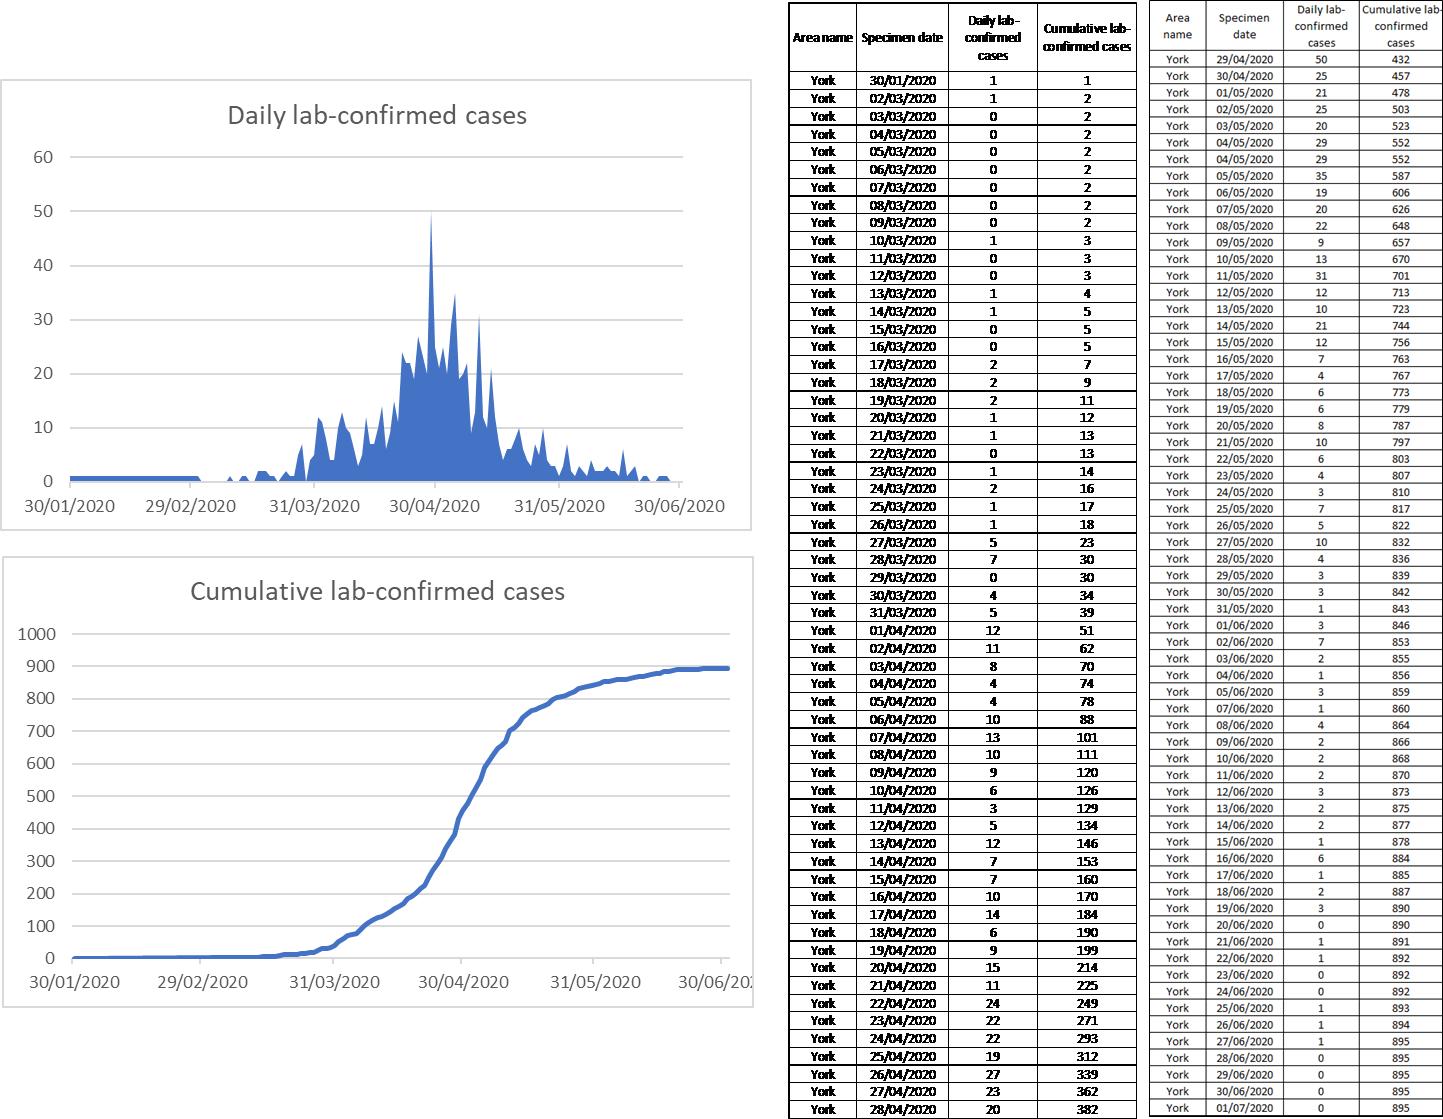This screenshot has height=1119, width=1443.
Task: Click date cell 16/06/2020 in right table
Action: click(x=1244, y=858)
